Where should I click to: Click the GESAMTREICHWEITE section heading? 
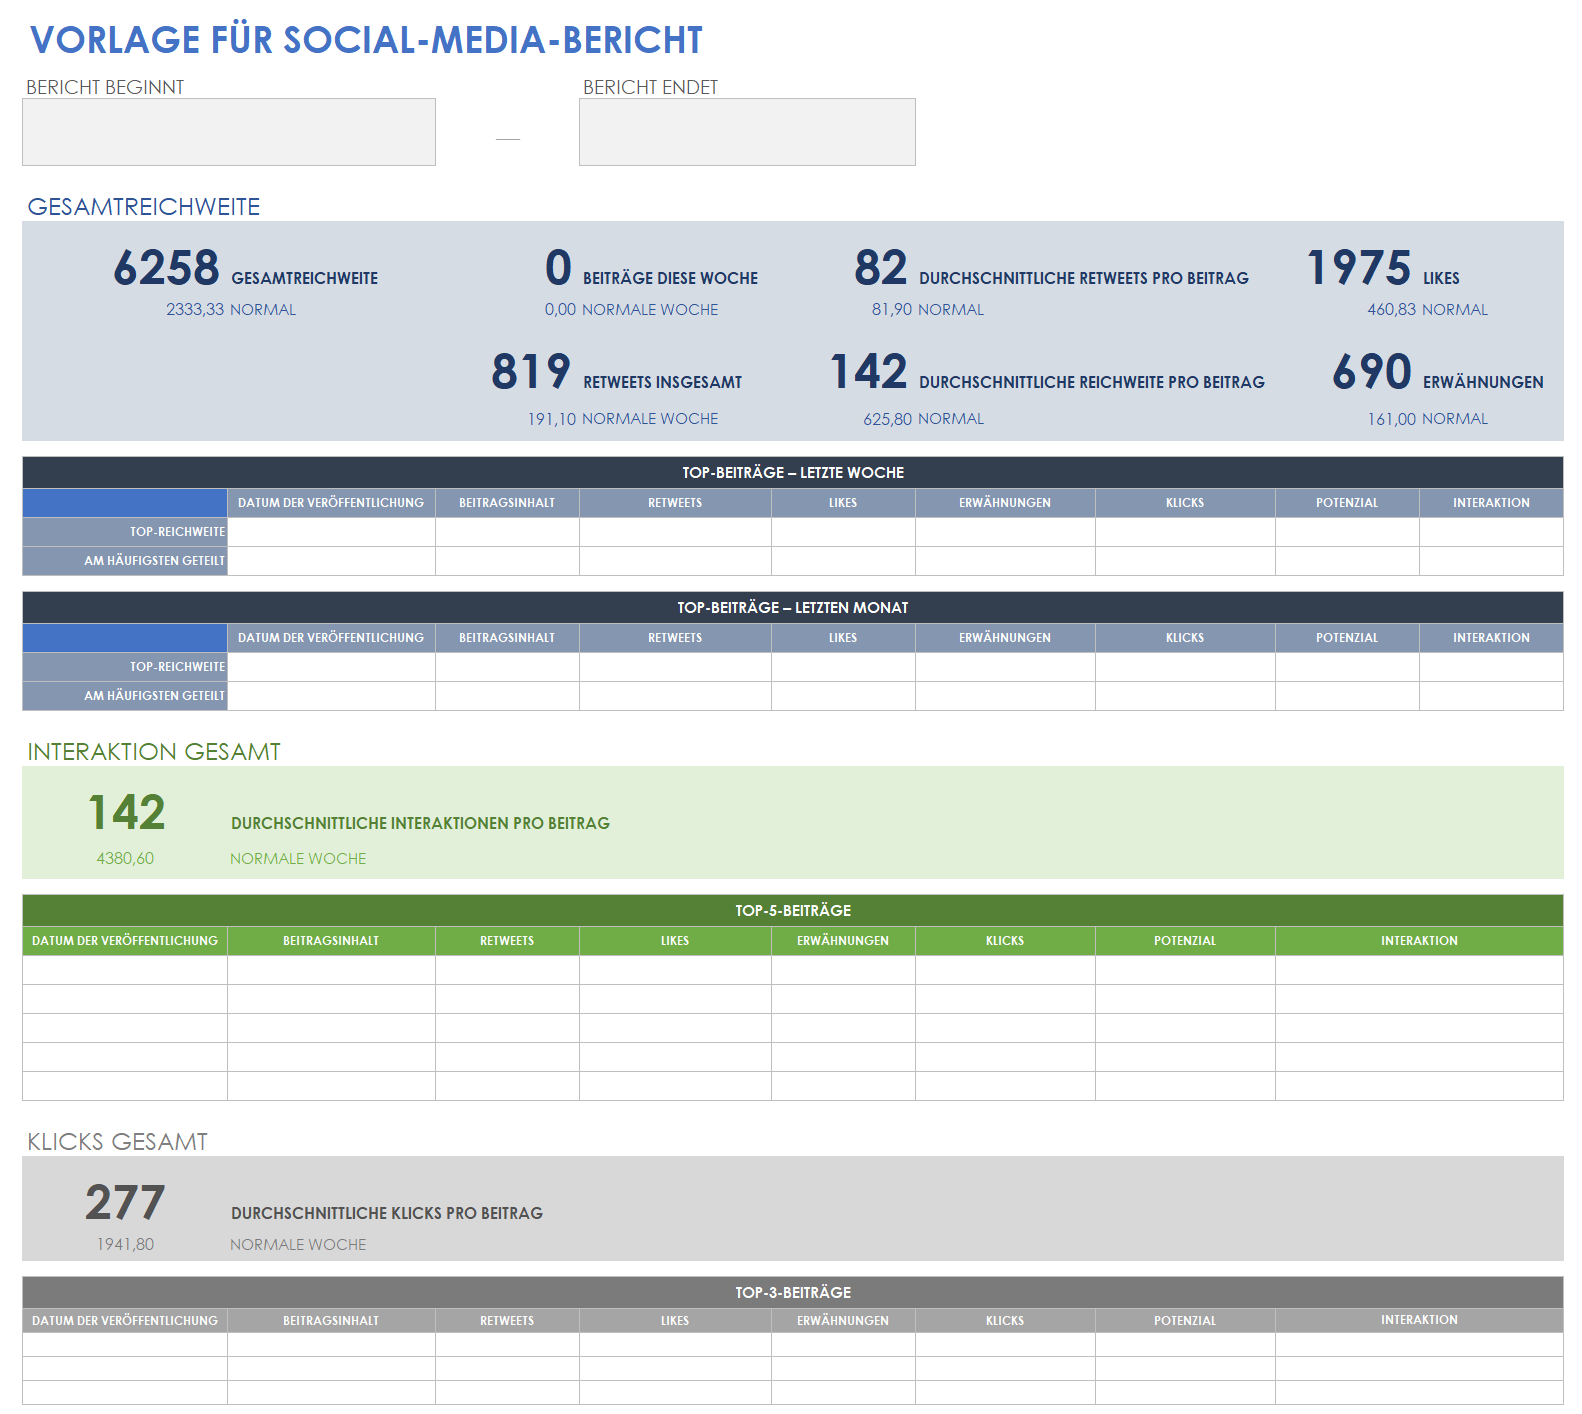(144, 207)
